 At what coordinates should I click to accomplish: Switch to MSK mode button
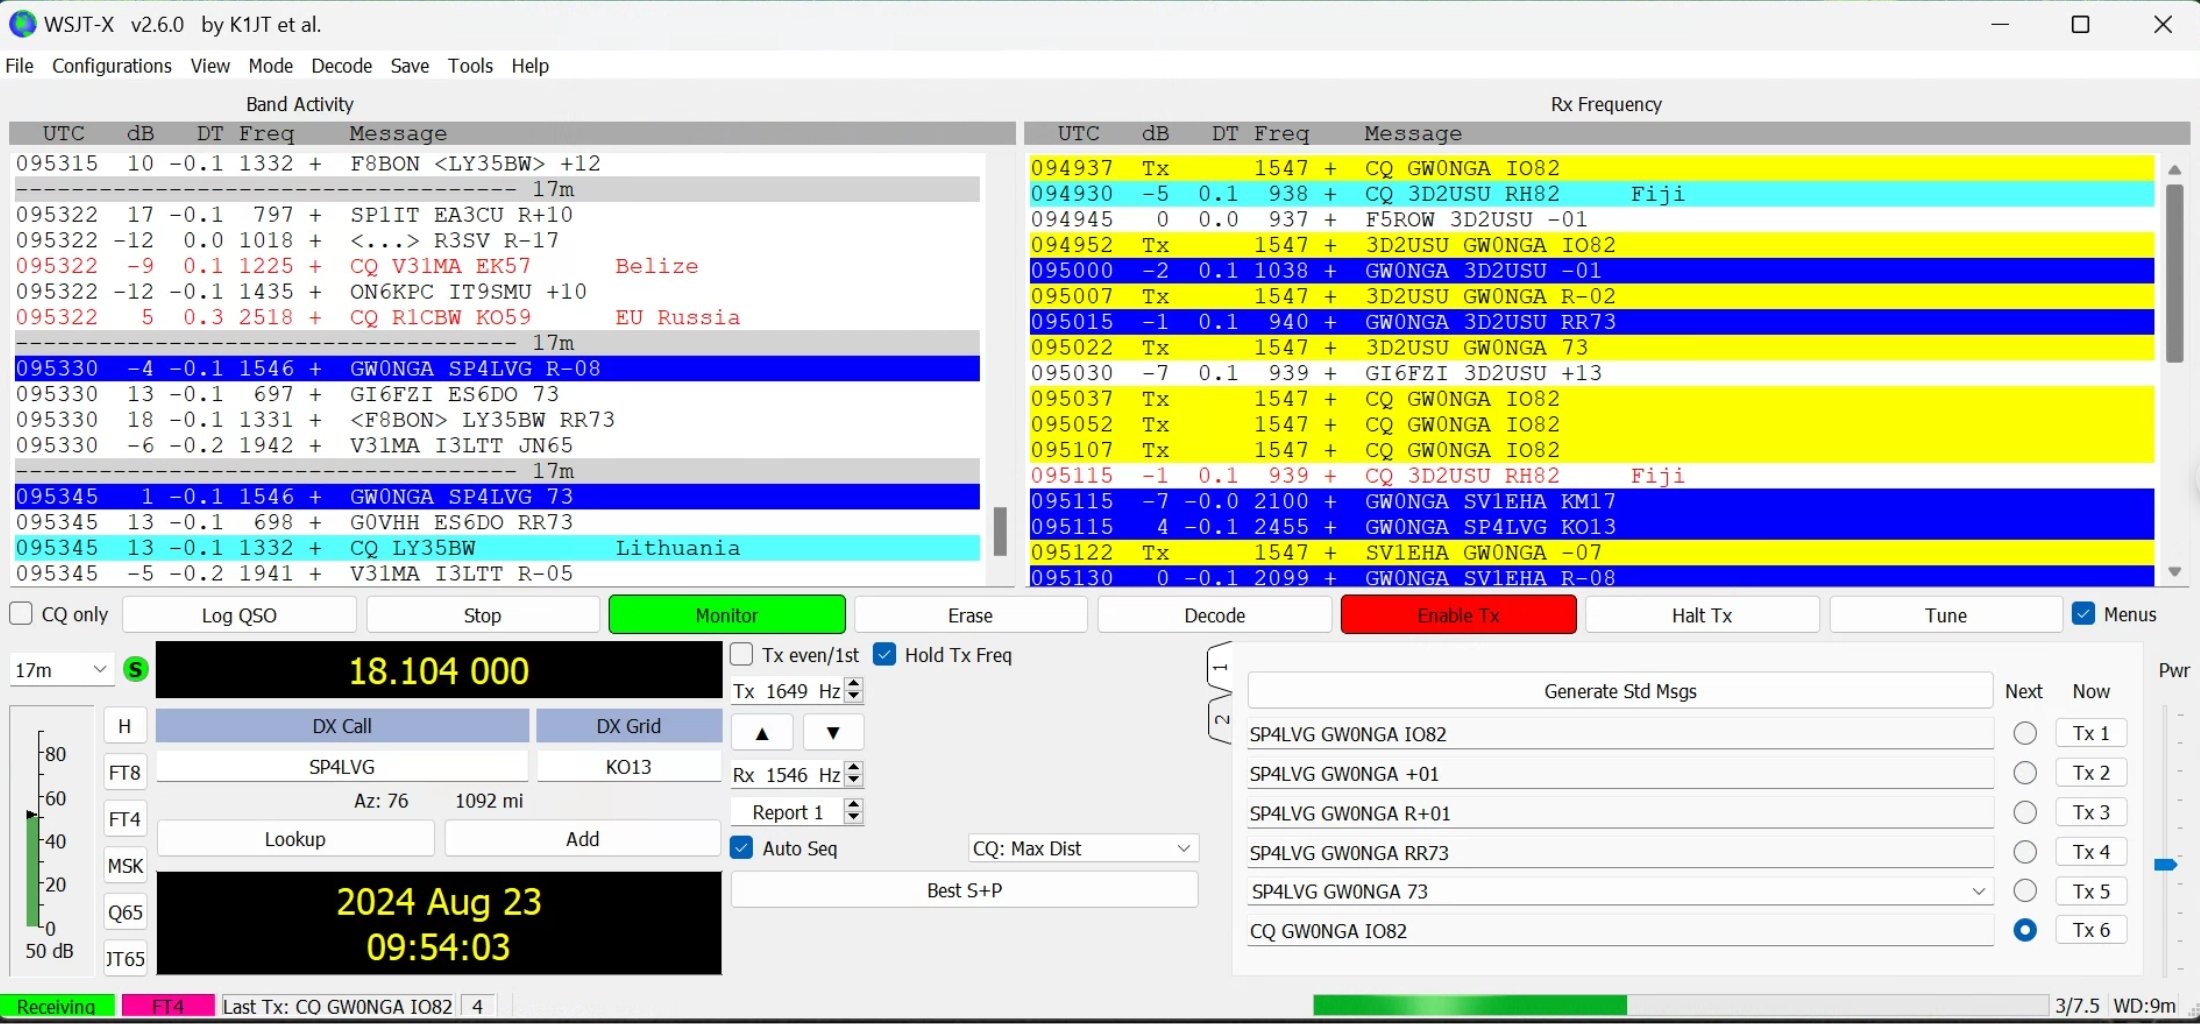(125, 866)
